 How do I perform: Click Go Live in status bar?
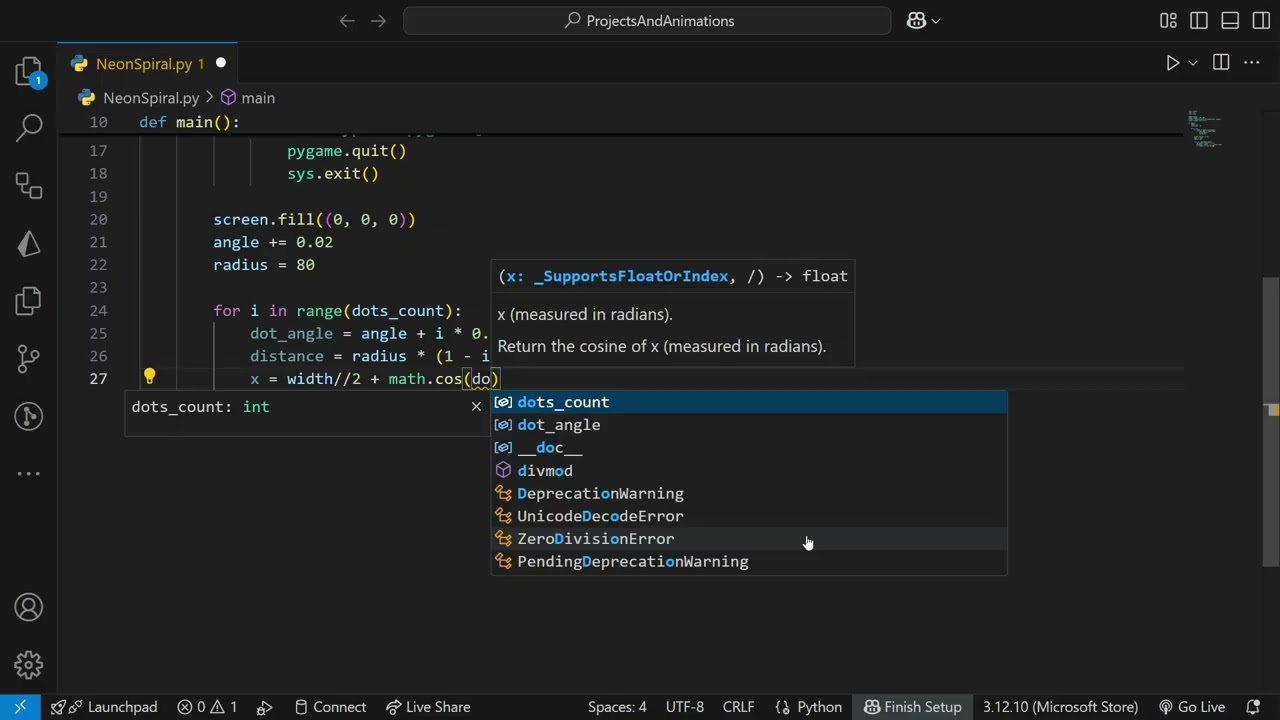(1192, 707)
